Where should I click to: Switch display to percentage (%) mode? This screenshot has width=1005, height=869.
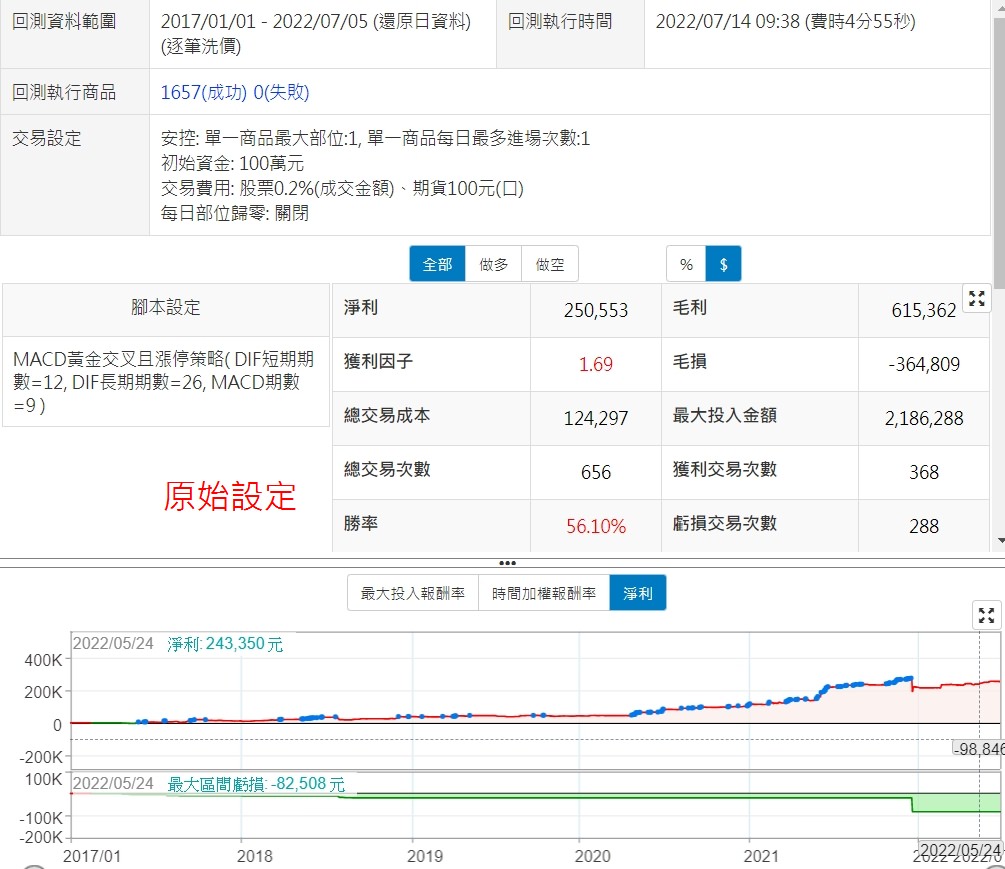tap(686, 264)
